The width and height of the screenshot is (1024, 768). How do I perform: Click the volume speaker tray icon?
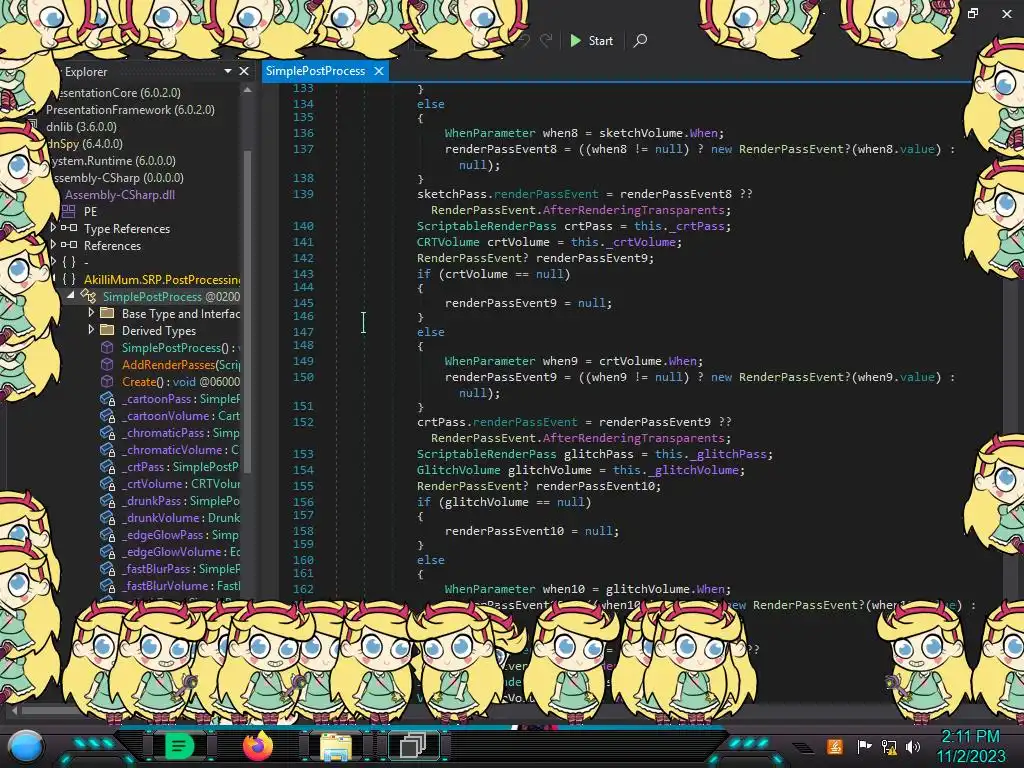pos(913,746)
